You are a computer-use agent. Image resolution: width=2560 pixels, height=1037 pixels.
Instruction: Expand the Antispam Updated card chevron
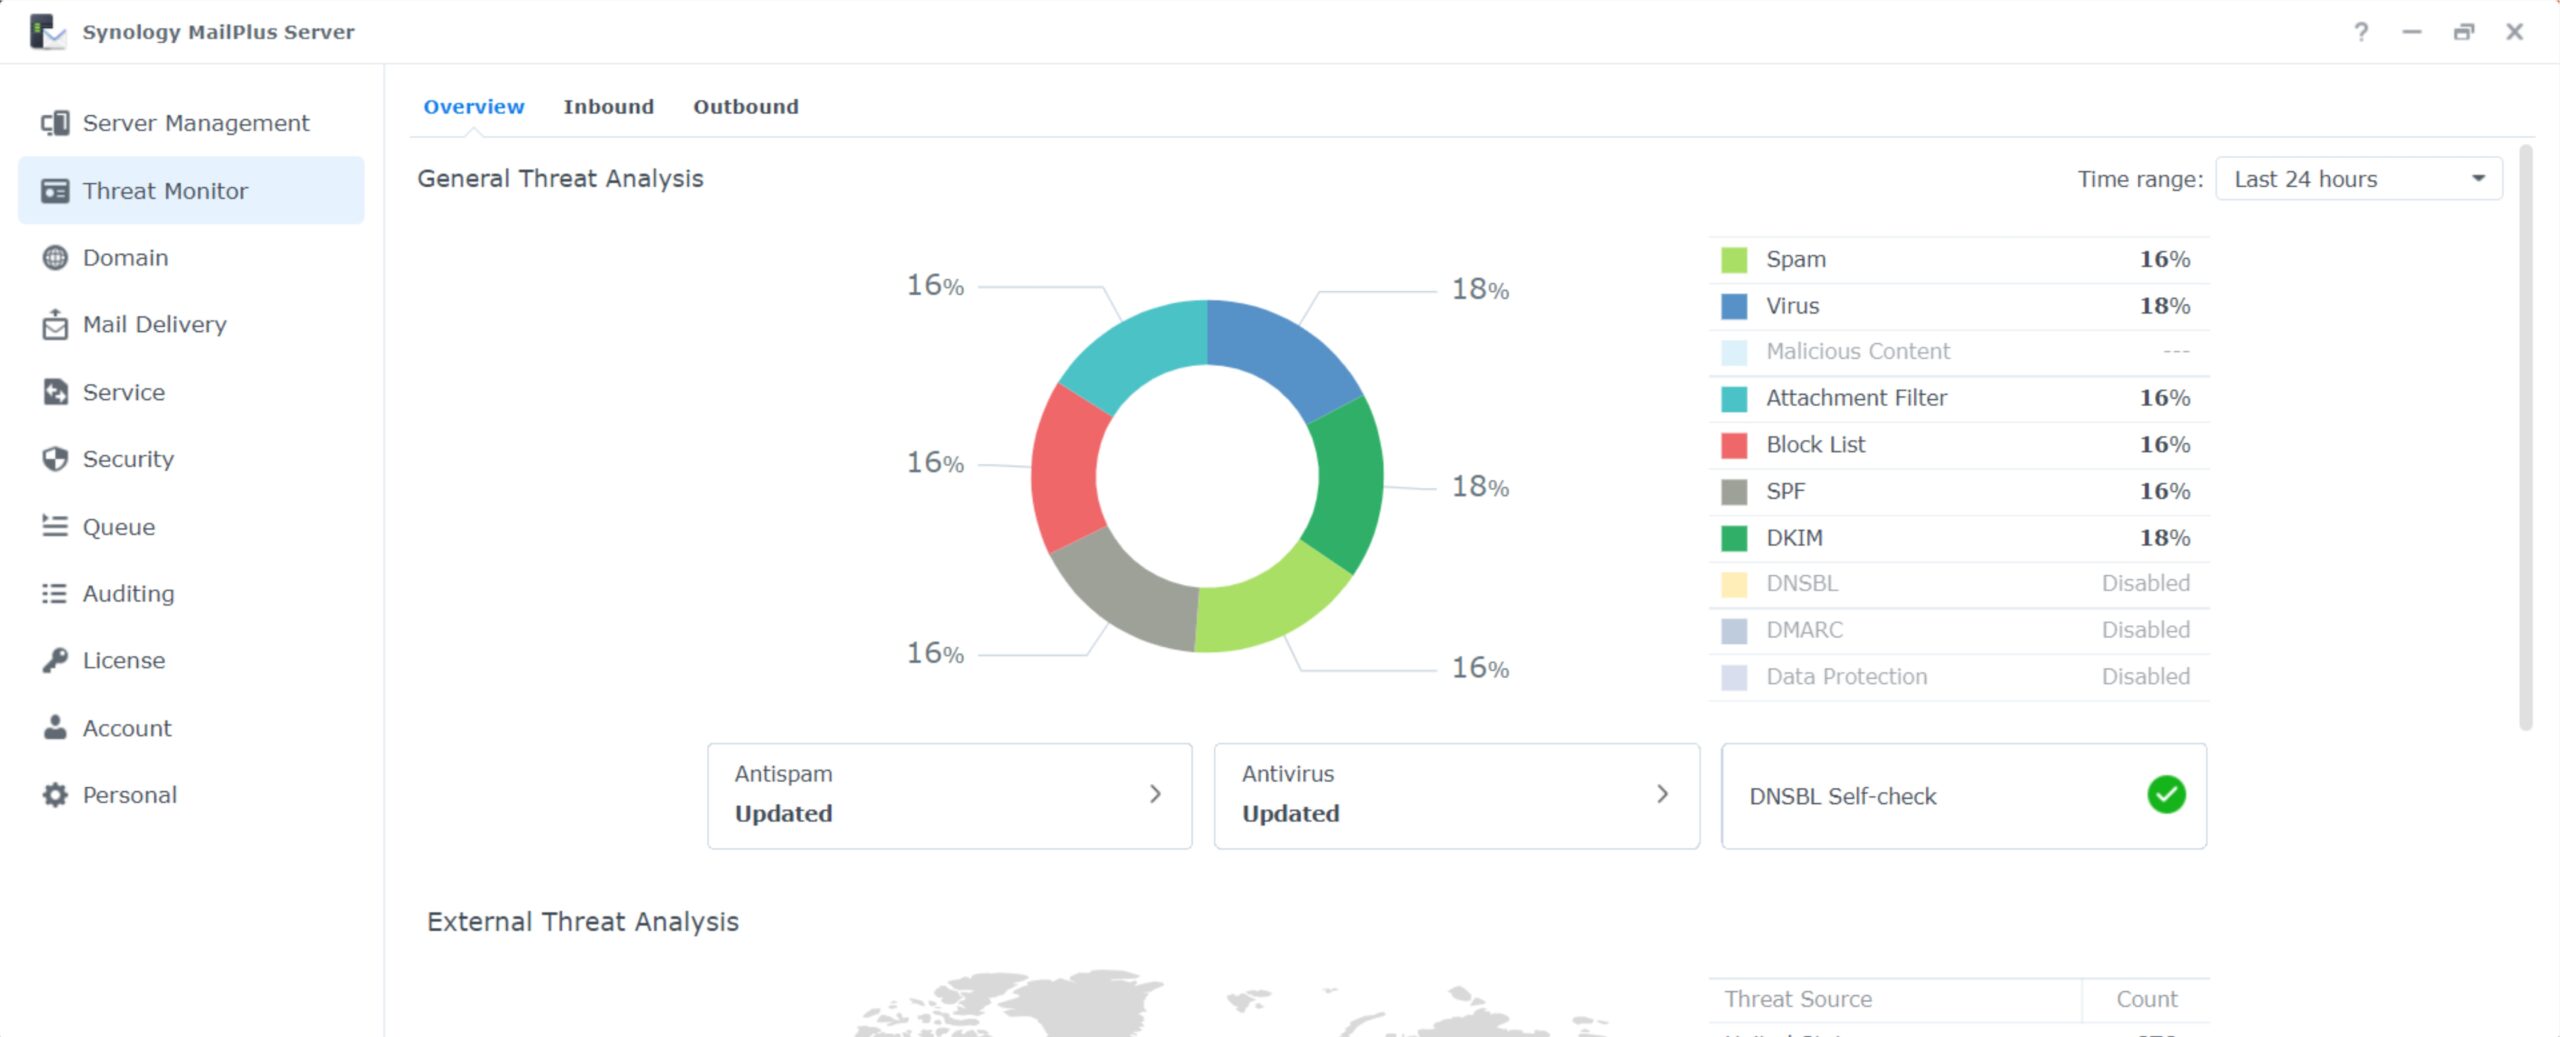pos(1155,794)
